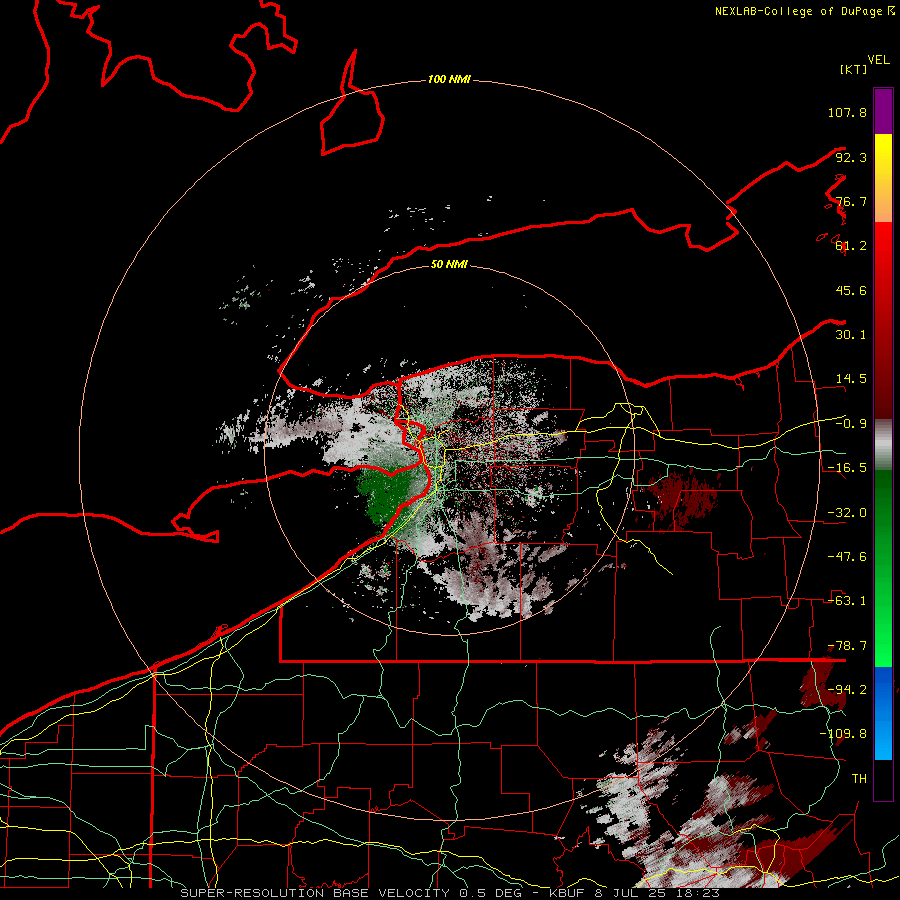
Task: Click the 107.8 velocity scale value
Action: (847, 112)
